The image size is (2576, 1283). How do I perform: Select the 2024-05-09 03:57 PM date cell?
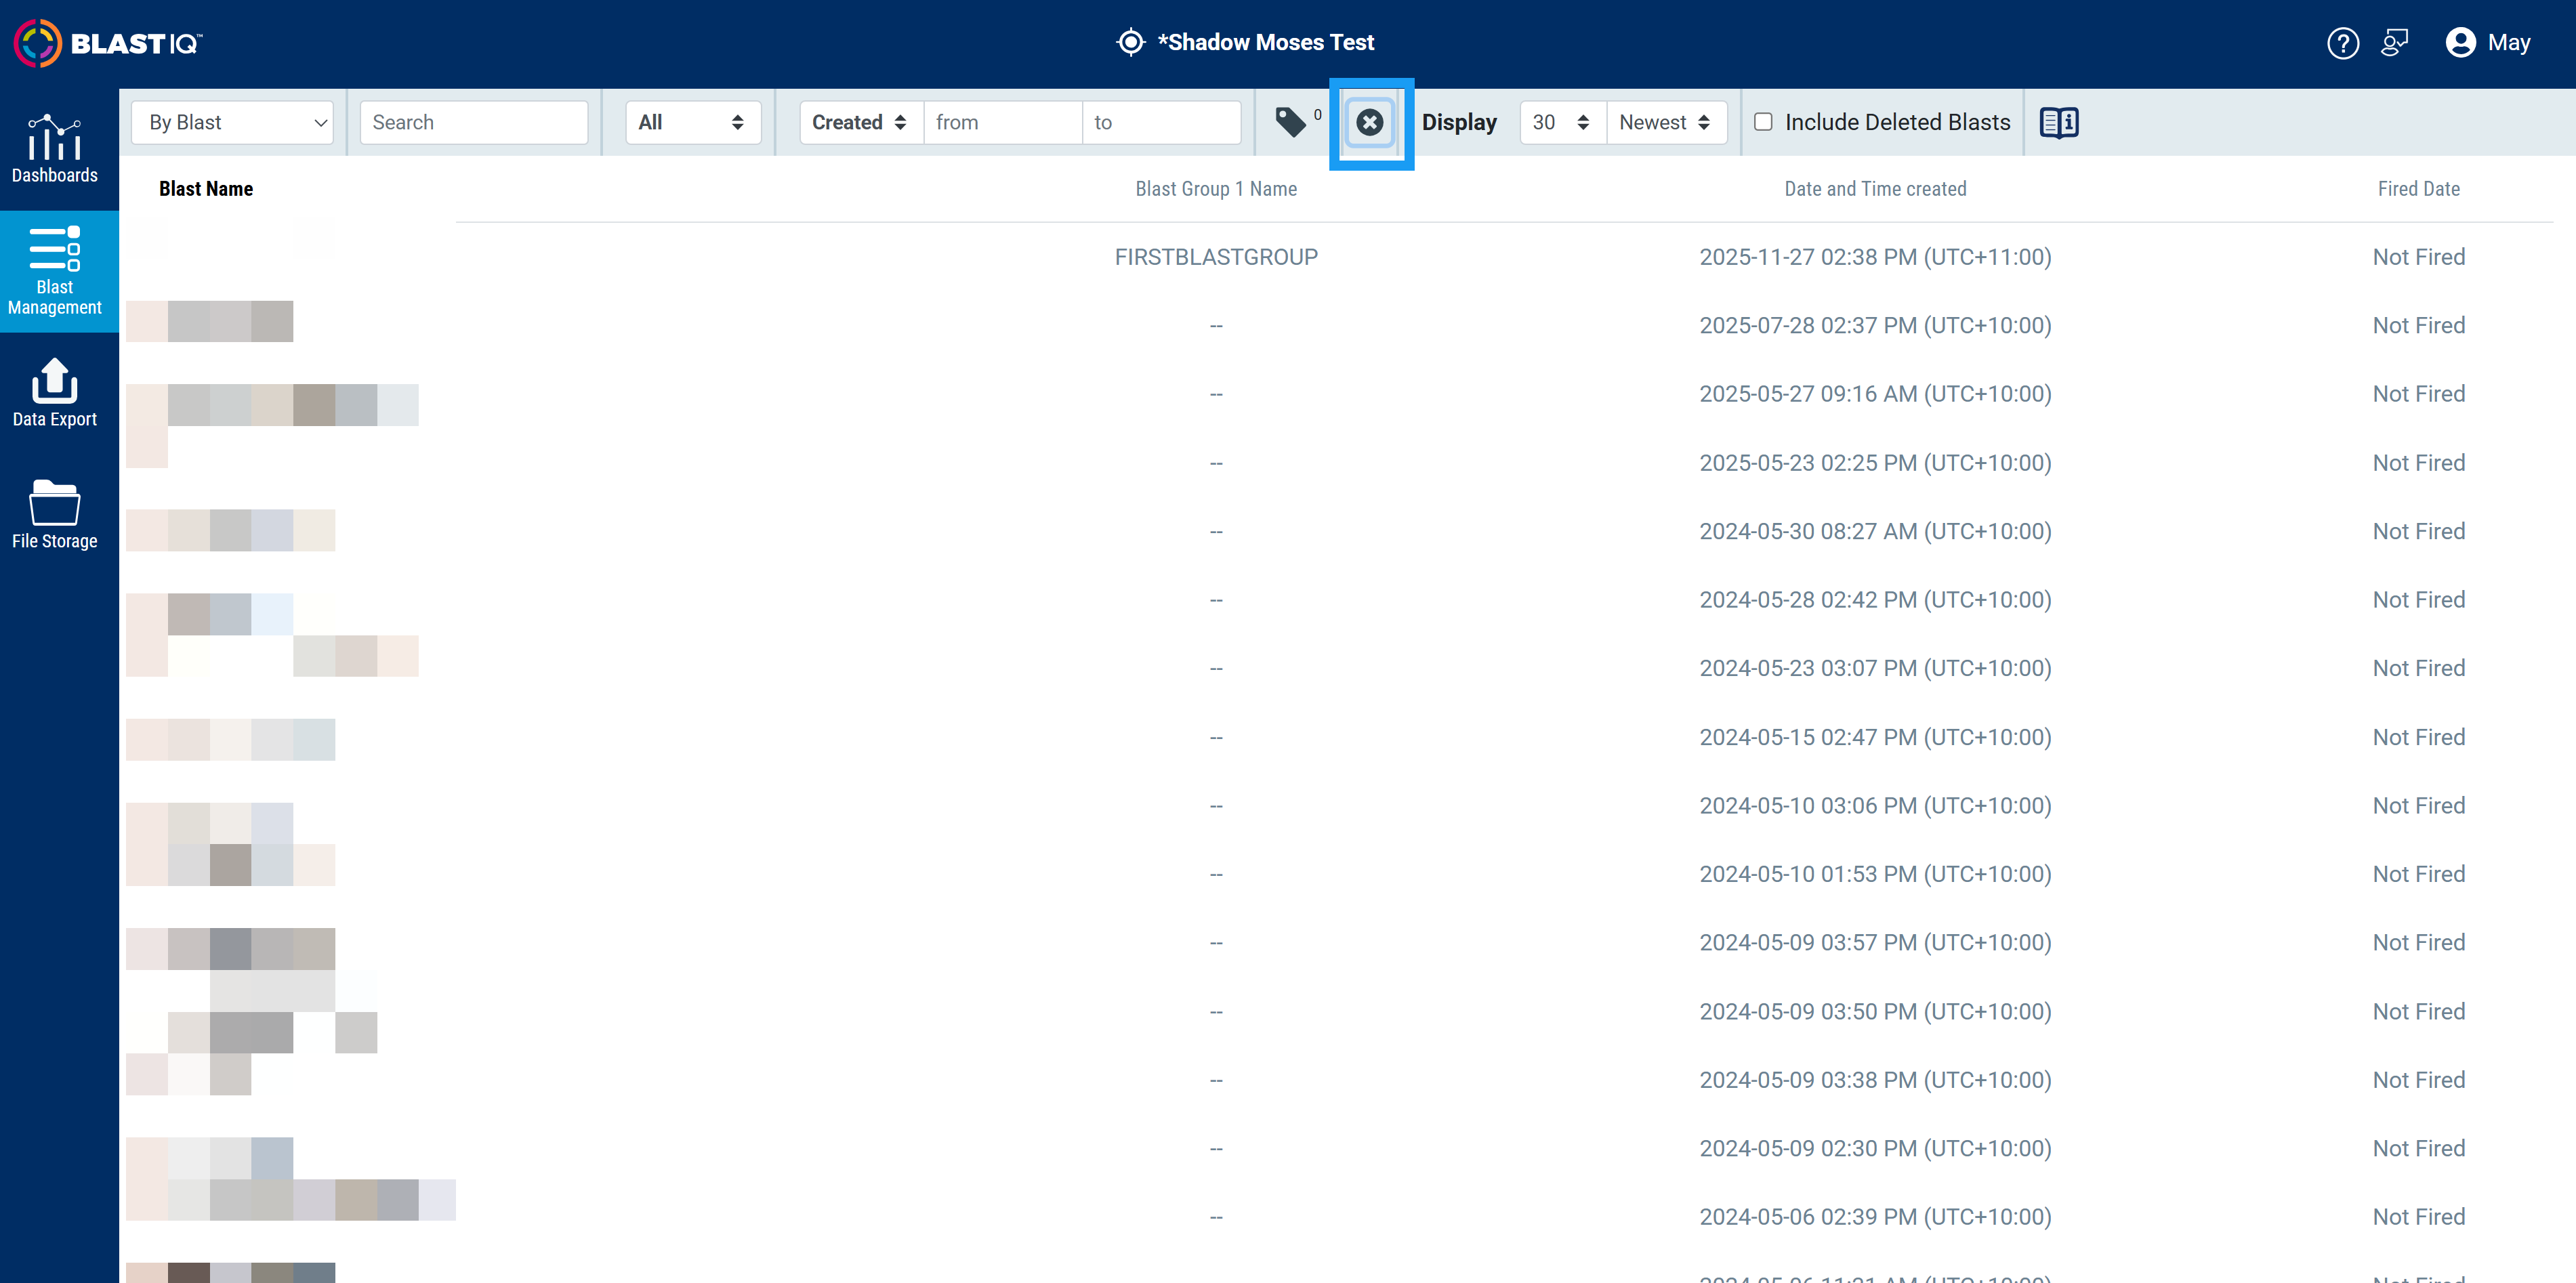point(1875,943)
